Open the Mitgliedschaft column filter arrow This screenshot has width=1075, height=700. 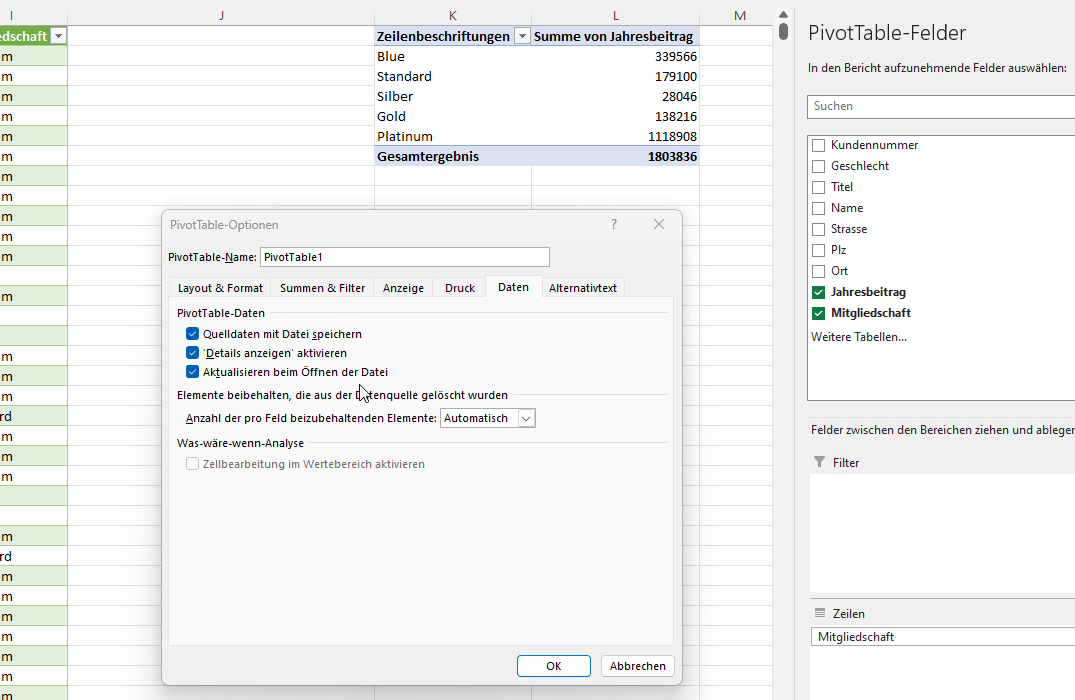pyautogui.click(x=58, y=37)
